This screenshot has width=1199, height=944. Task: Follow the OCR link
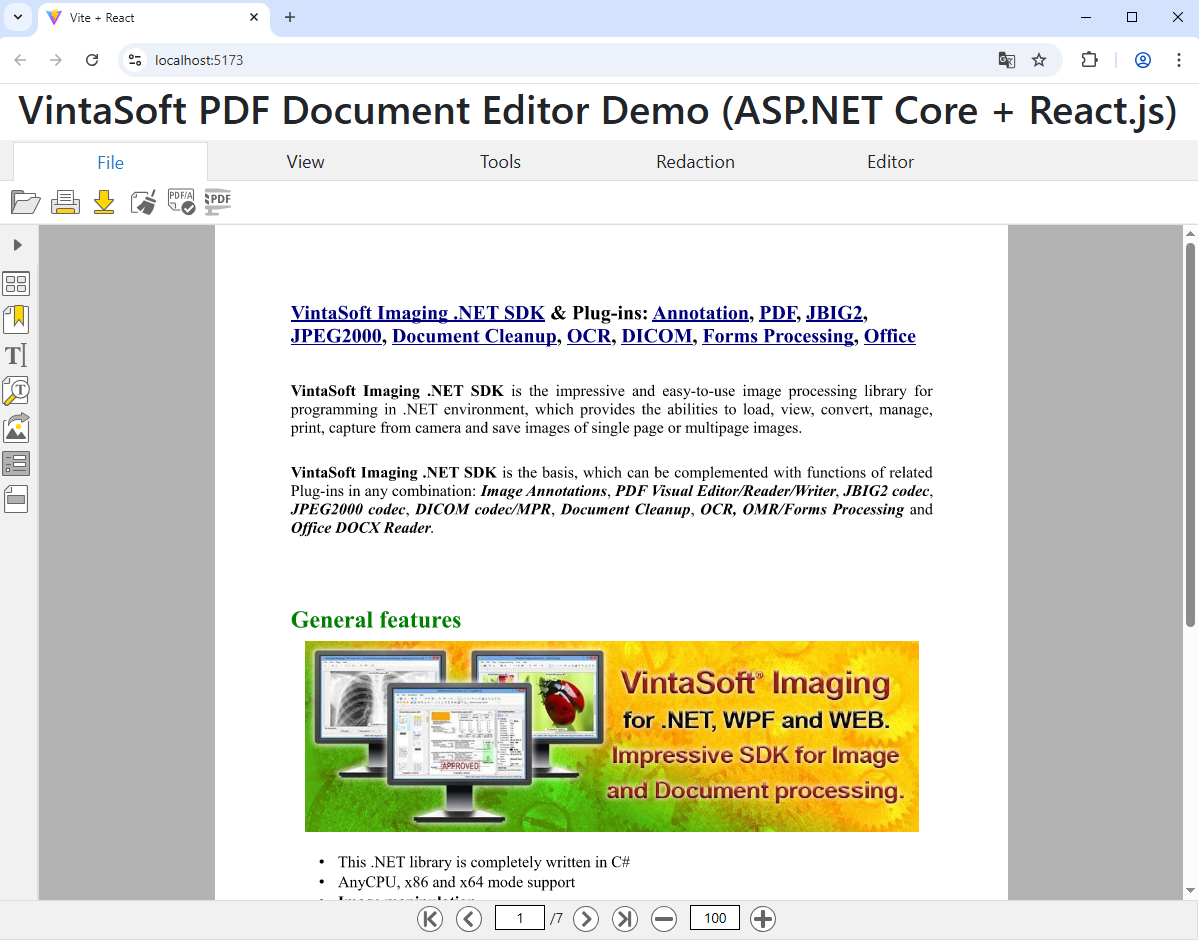click(x=589, y=336)
